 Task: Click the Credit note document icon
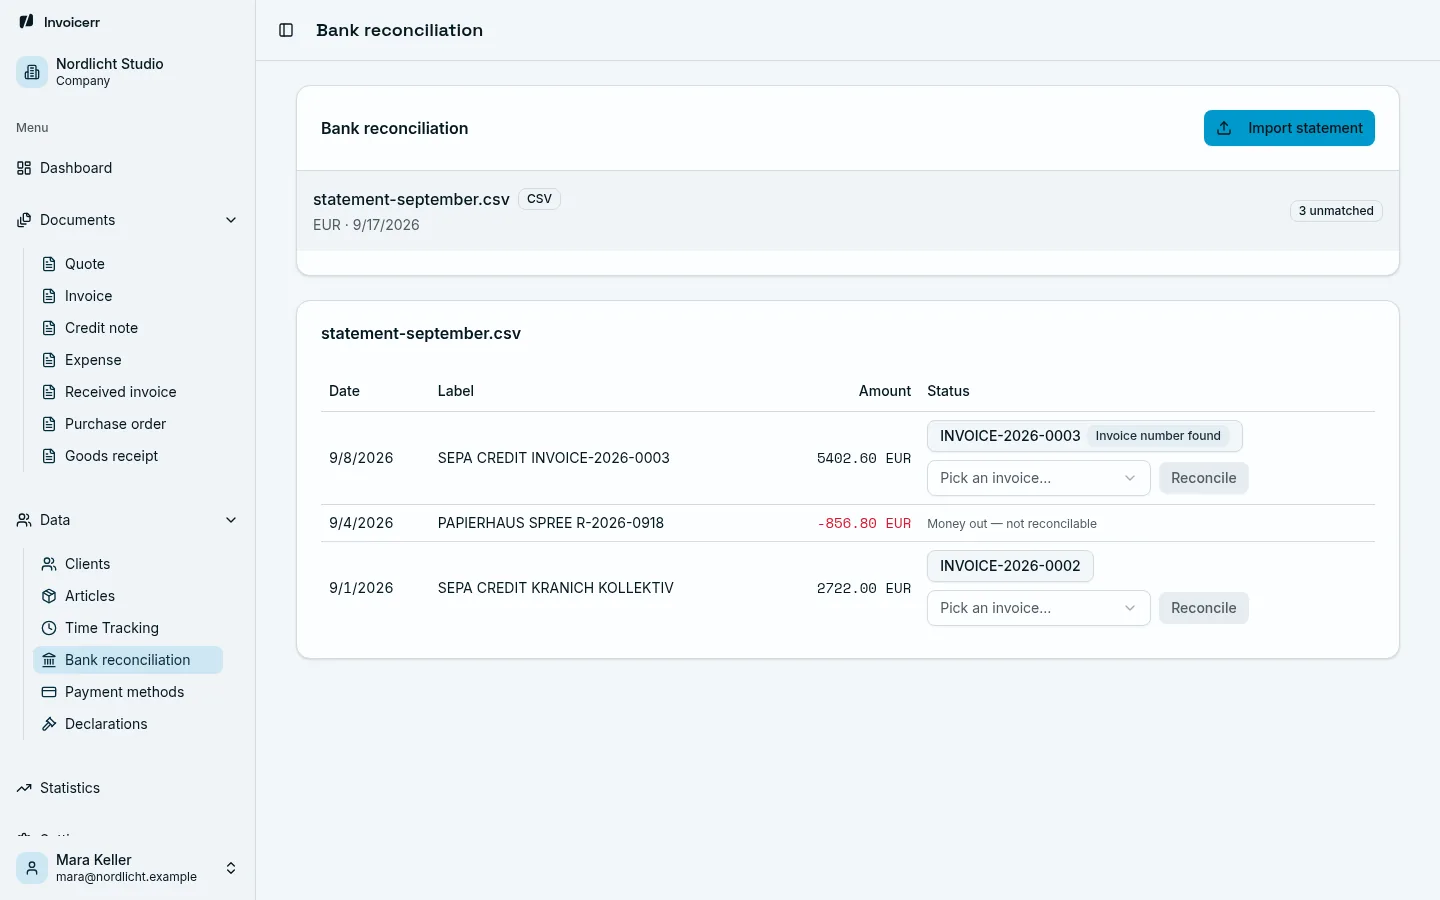click(49, 328)
